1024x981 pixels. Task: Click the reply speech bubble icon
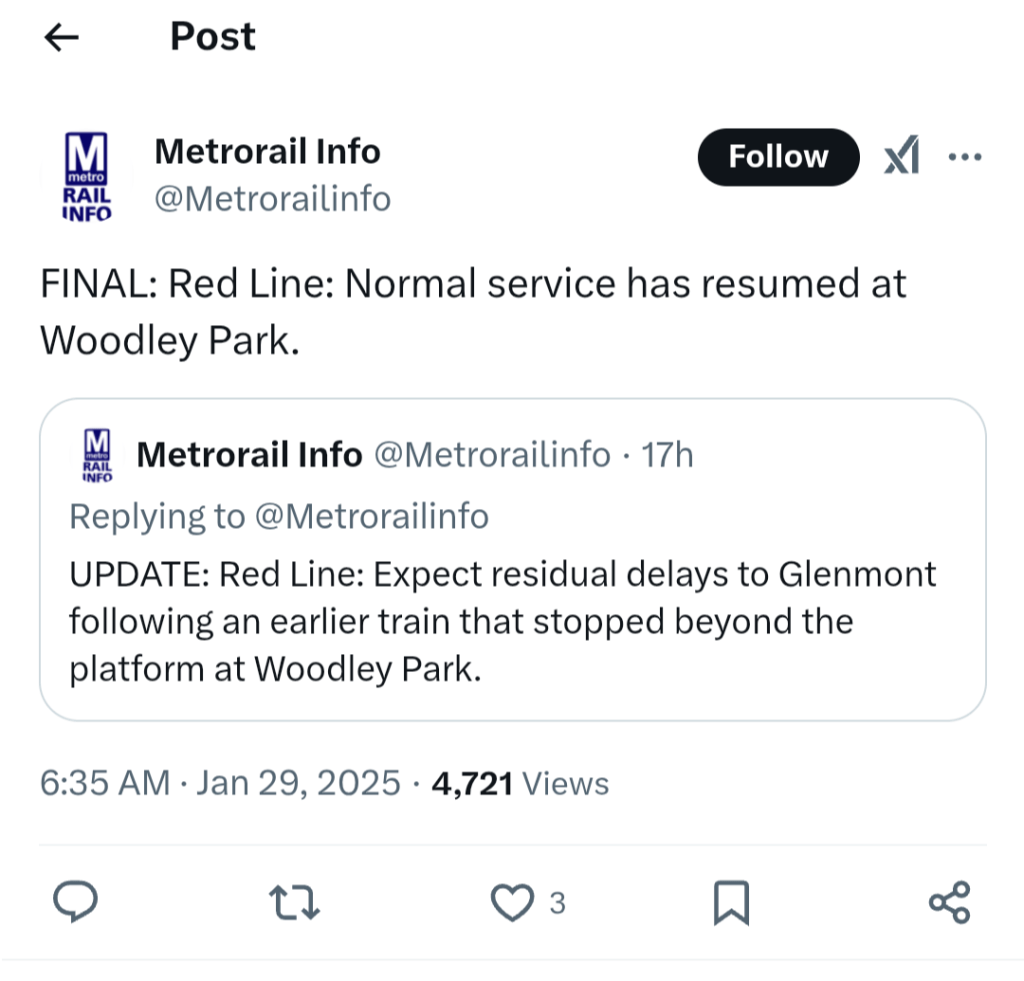pos(73,903)
